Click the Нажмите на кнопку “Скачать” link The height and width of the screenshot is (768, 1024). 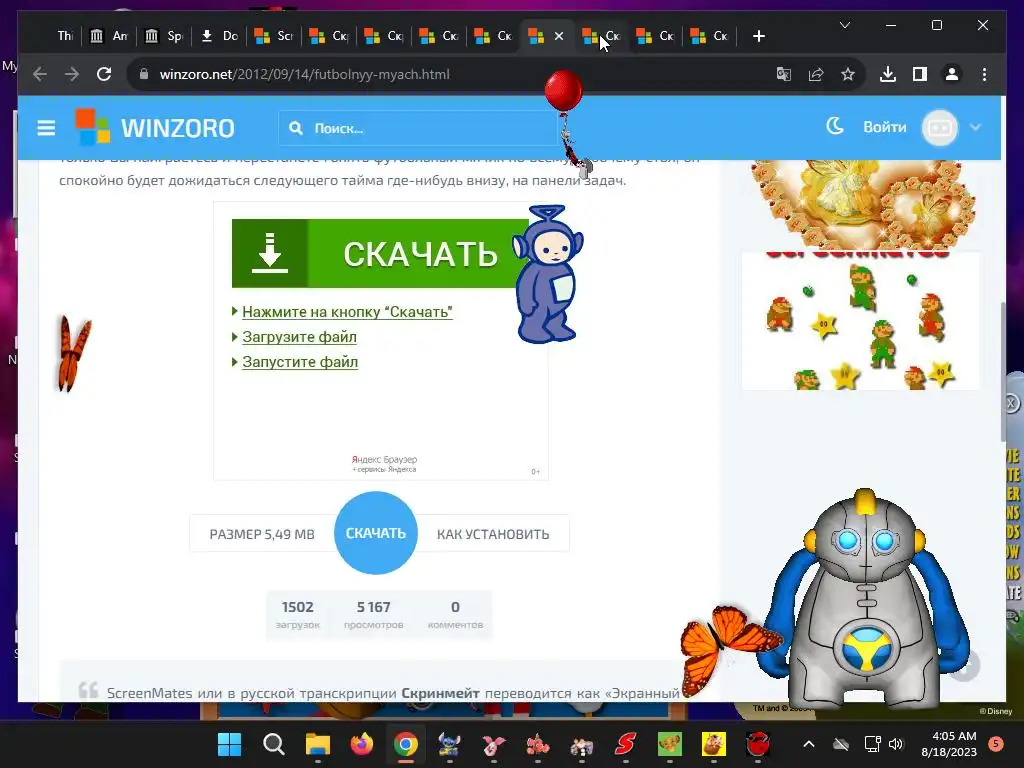tap(347, 312)
